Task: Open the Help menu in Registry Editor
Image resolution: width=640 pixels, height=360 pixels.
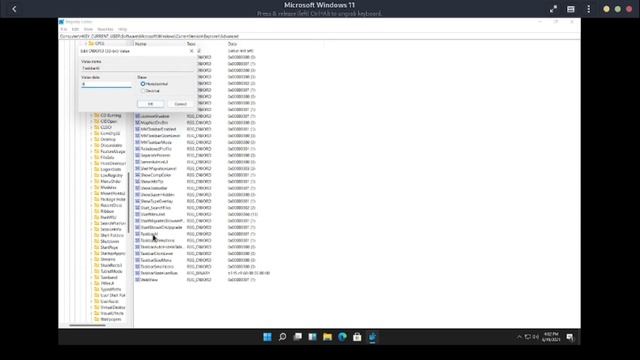Action: coord(122,29)
